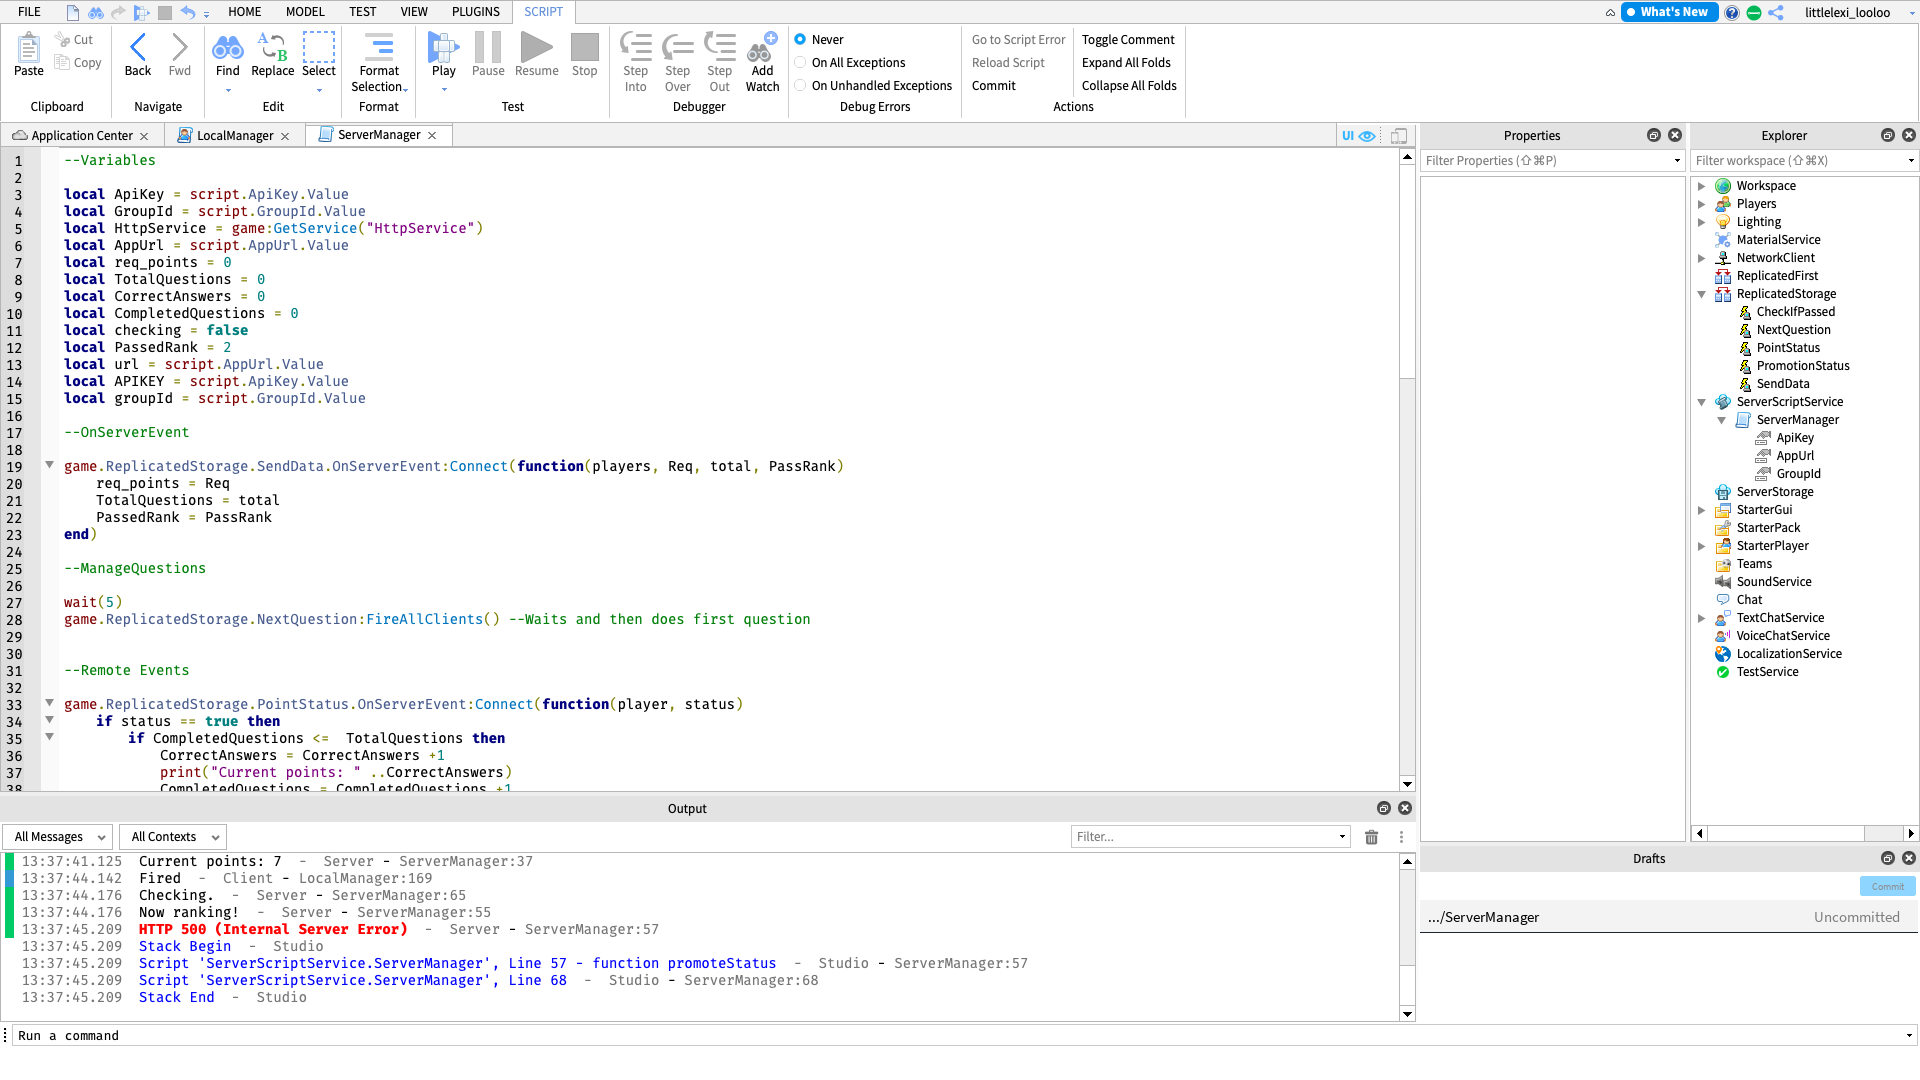Click Commit button in Drafts panel
Screen dimensions: 1920x1080
point(1887,886)
